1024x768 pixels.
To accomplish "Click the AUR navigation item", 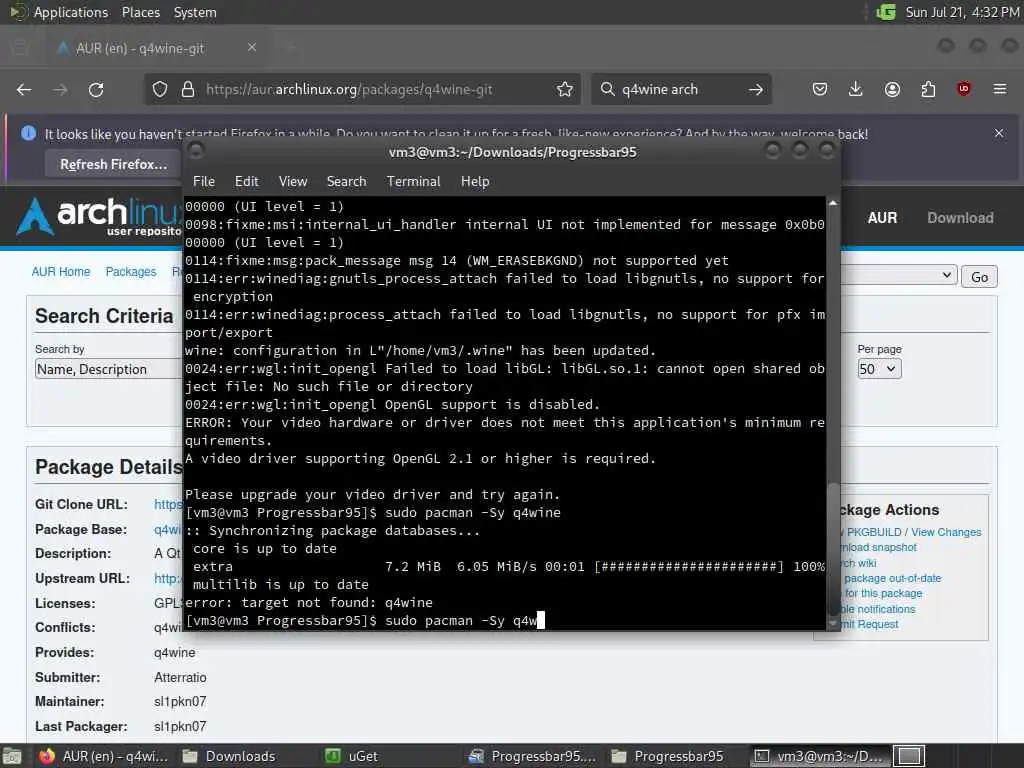I will [882, 218].
